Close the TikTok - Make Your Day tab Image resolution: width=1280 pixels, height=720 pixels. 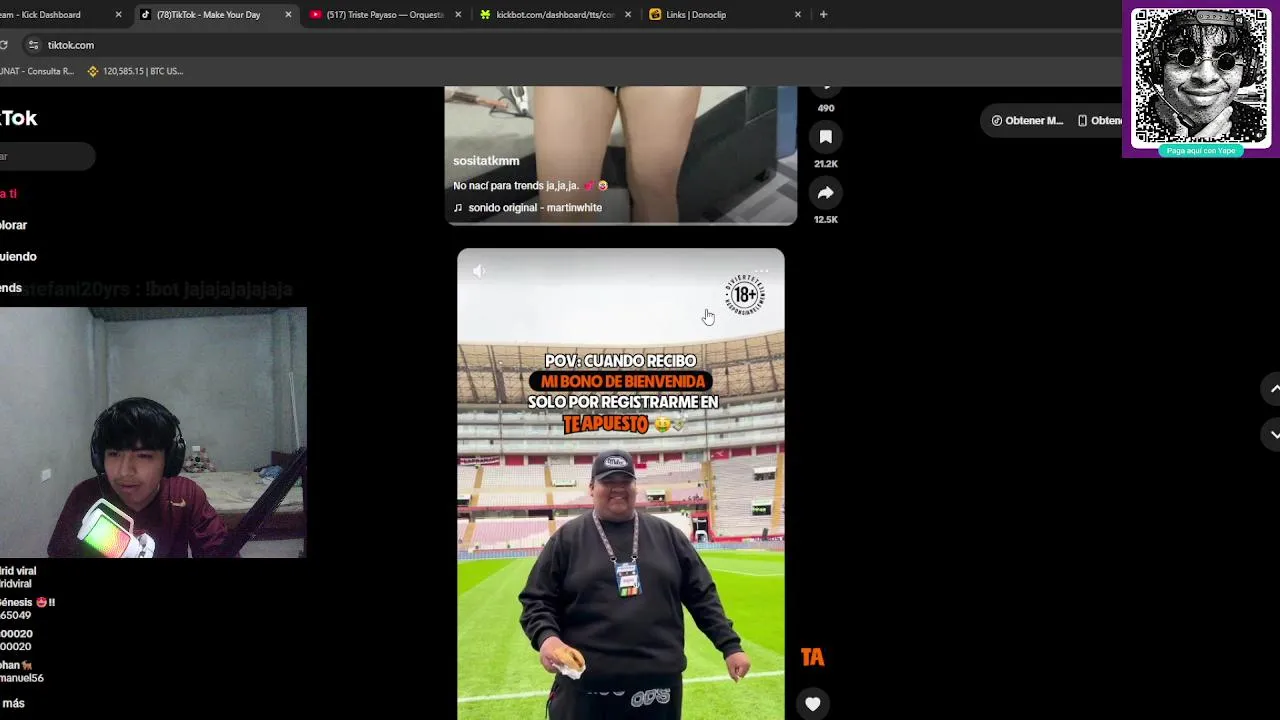tap(288, 15)
